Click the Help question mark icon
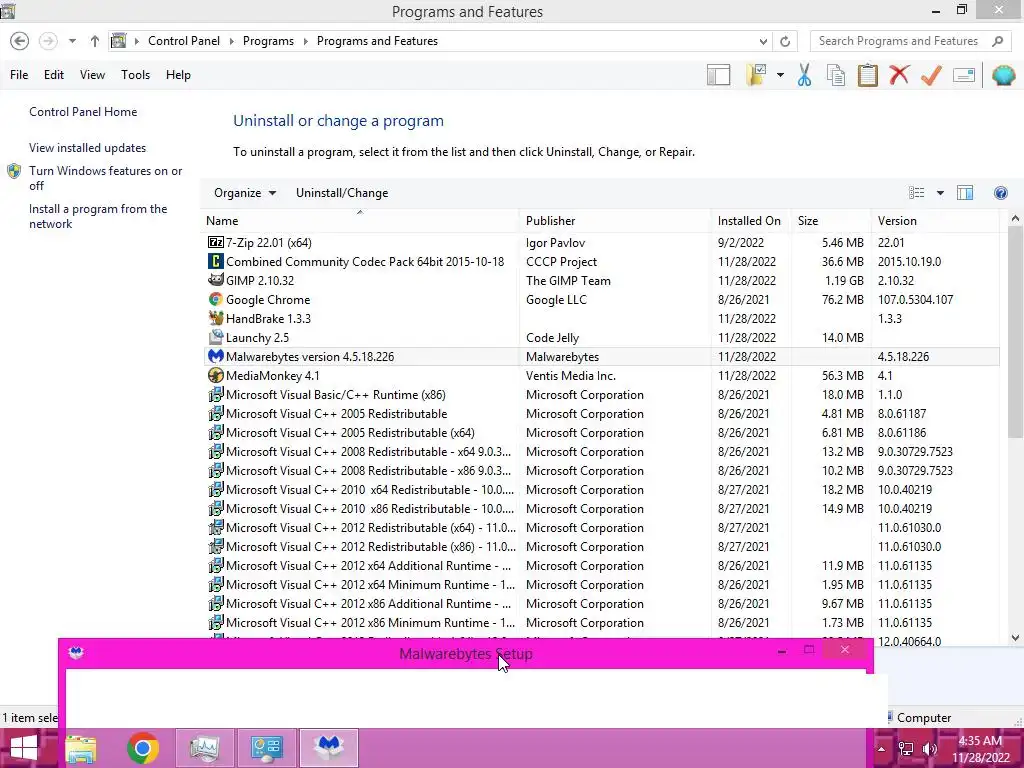Screen dimensions: 1024x768 coord(1000,193)
